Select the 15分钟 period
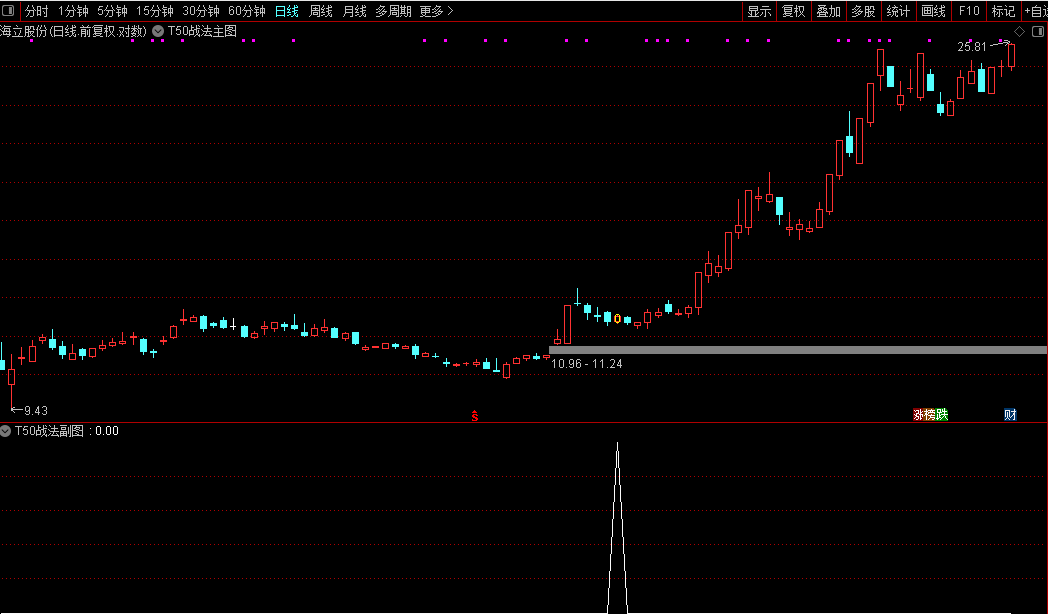This screenshot has width=1048, height=614. pyautogui.click(x=154, y=11)
